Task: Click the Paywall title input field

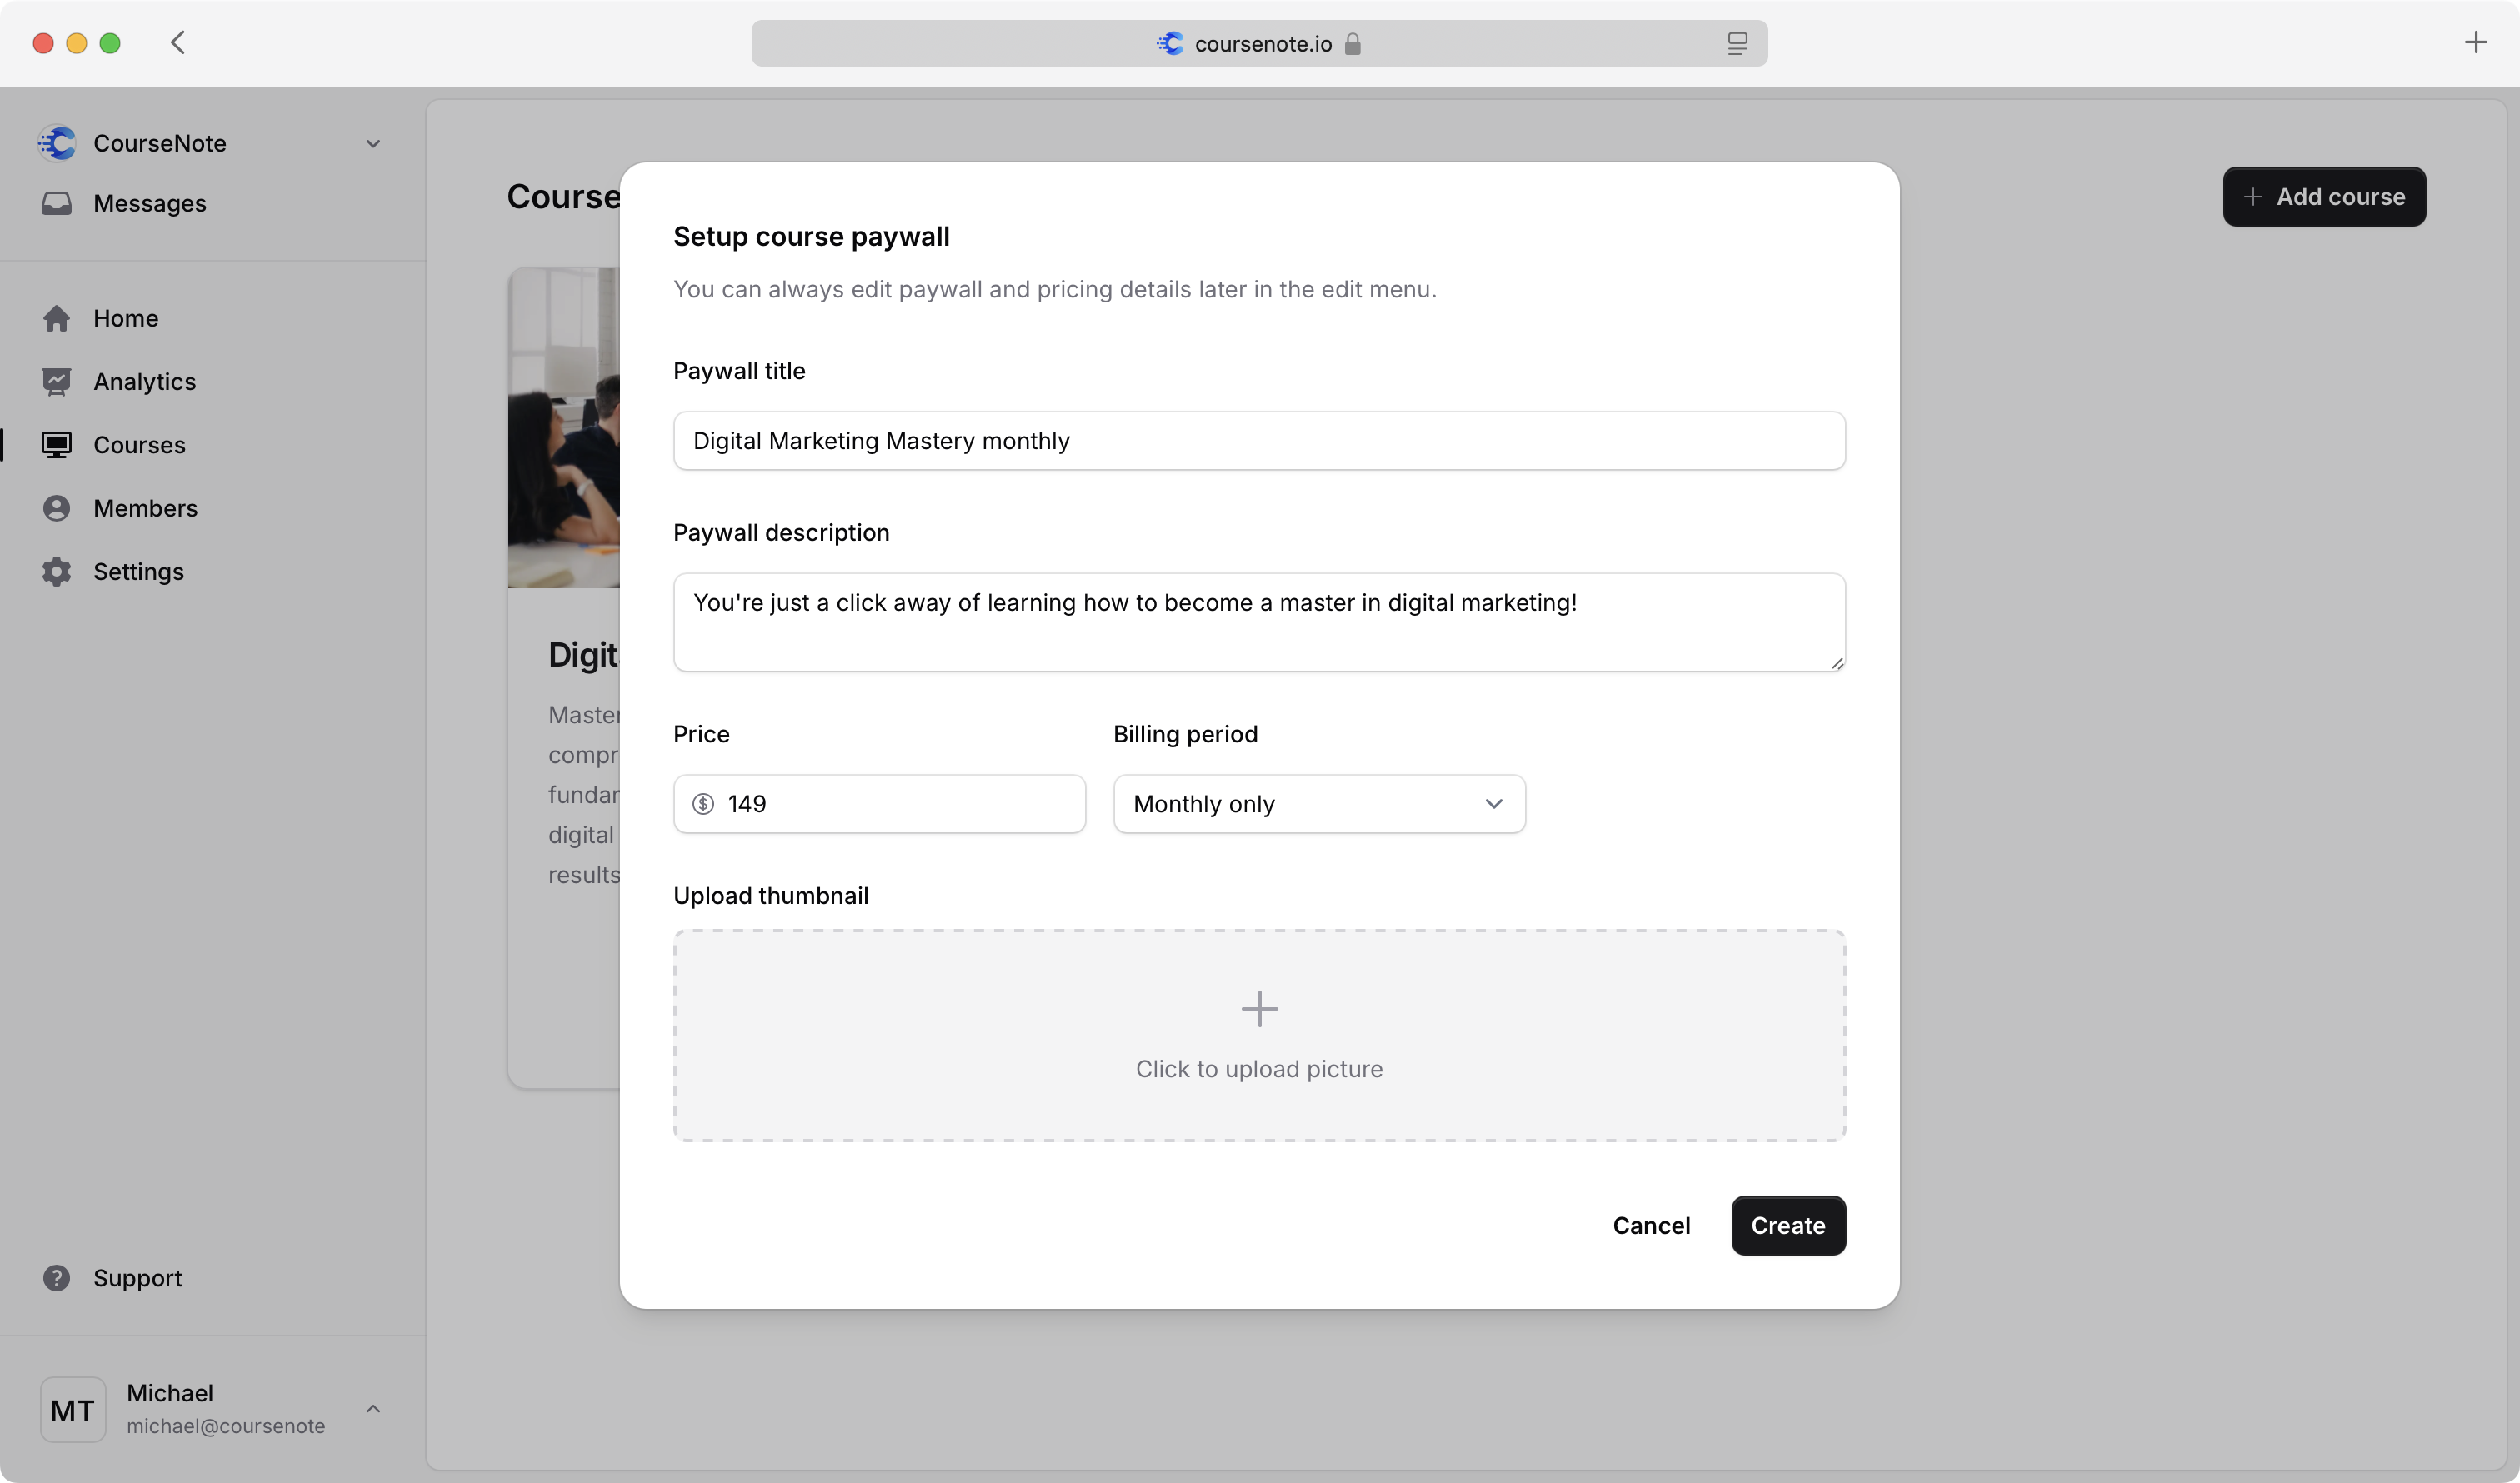Action: pyautogui.click(x=1258, y=441)
